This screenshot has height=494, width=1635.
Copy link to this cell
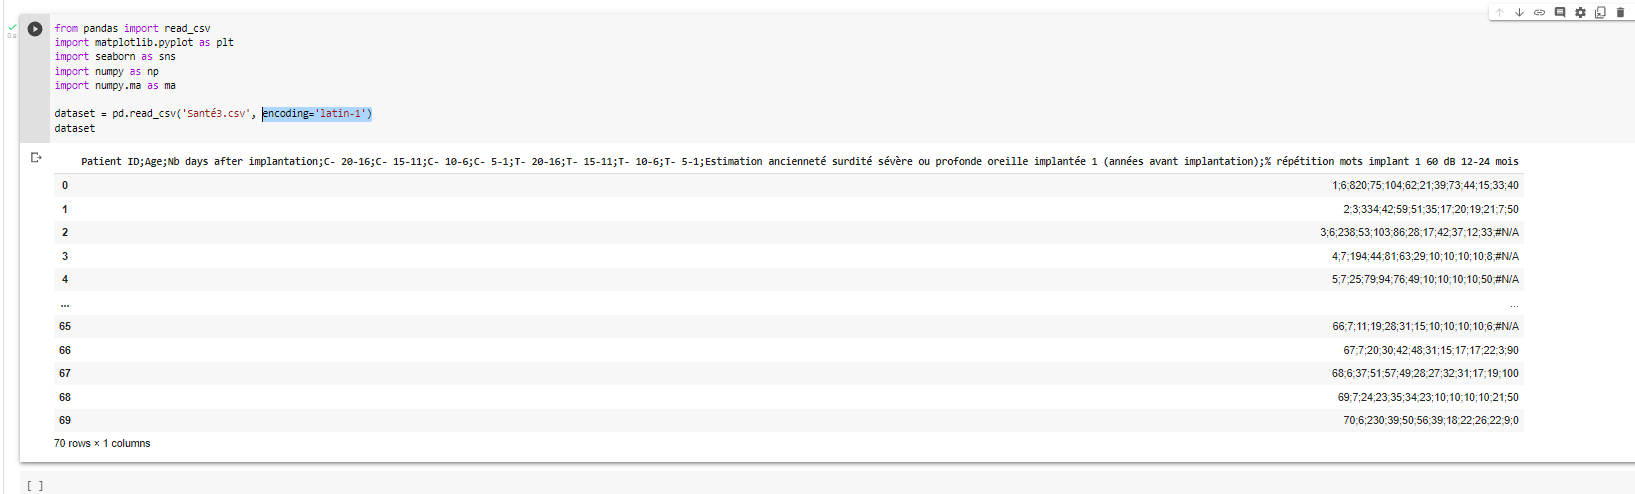(1539, 13)
